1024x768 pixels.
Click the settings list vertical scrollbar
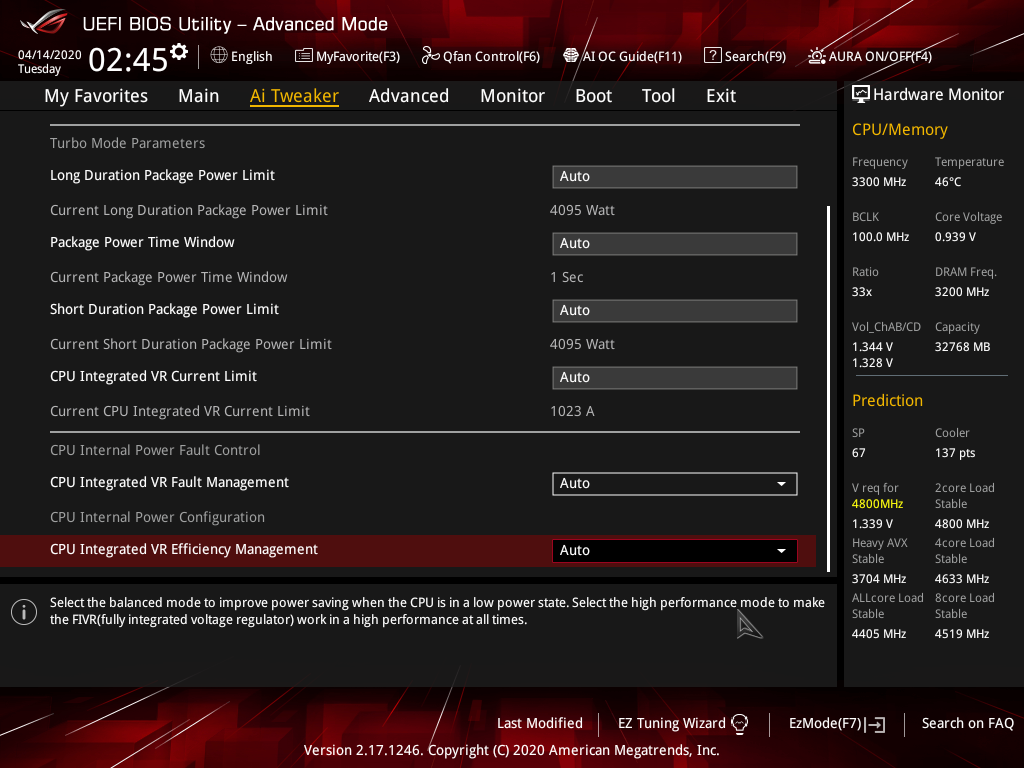(828, 389)
